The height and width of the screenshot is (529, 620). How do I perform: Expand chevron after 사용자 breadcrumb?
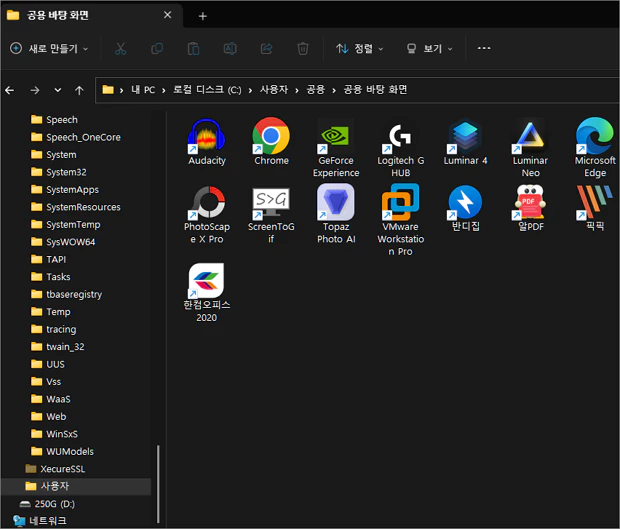pyautogui.click(x=297, y=91)
